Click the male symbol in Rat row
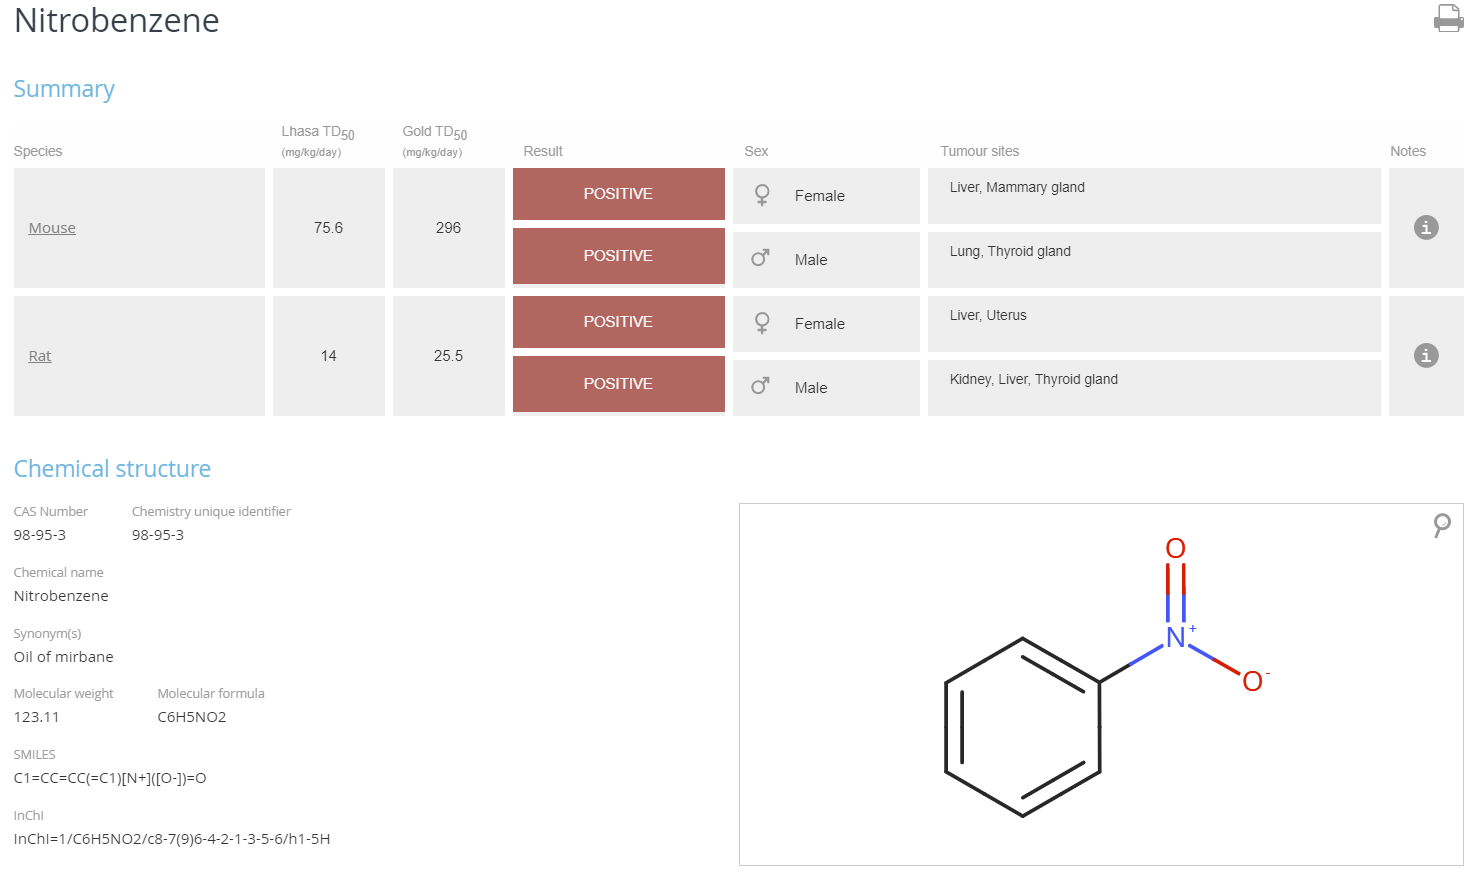Screen dimensions: 1476x879 click(761, 386)
